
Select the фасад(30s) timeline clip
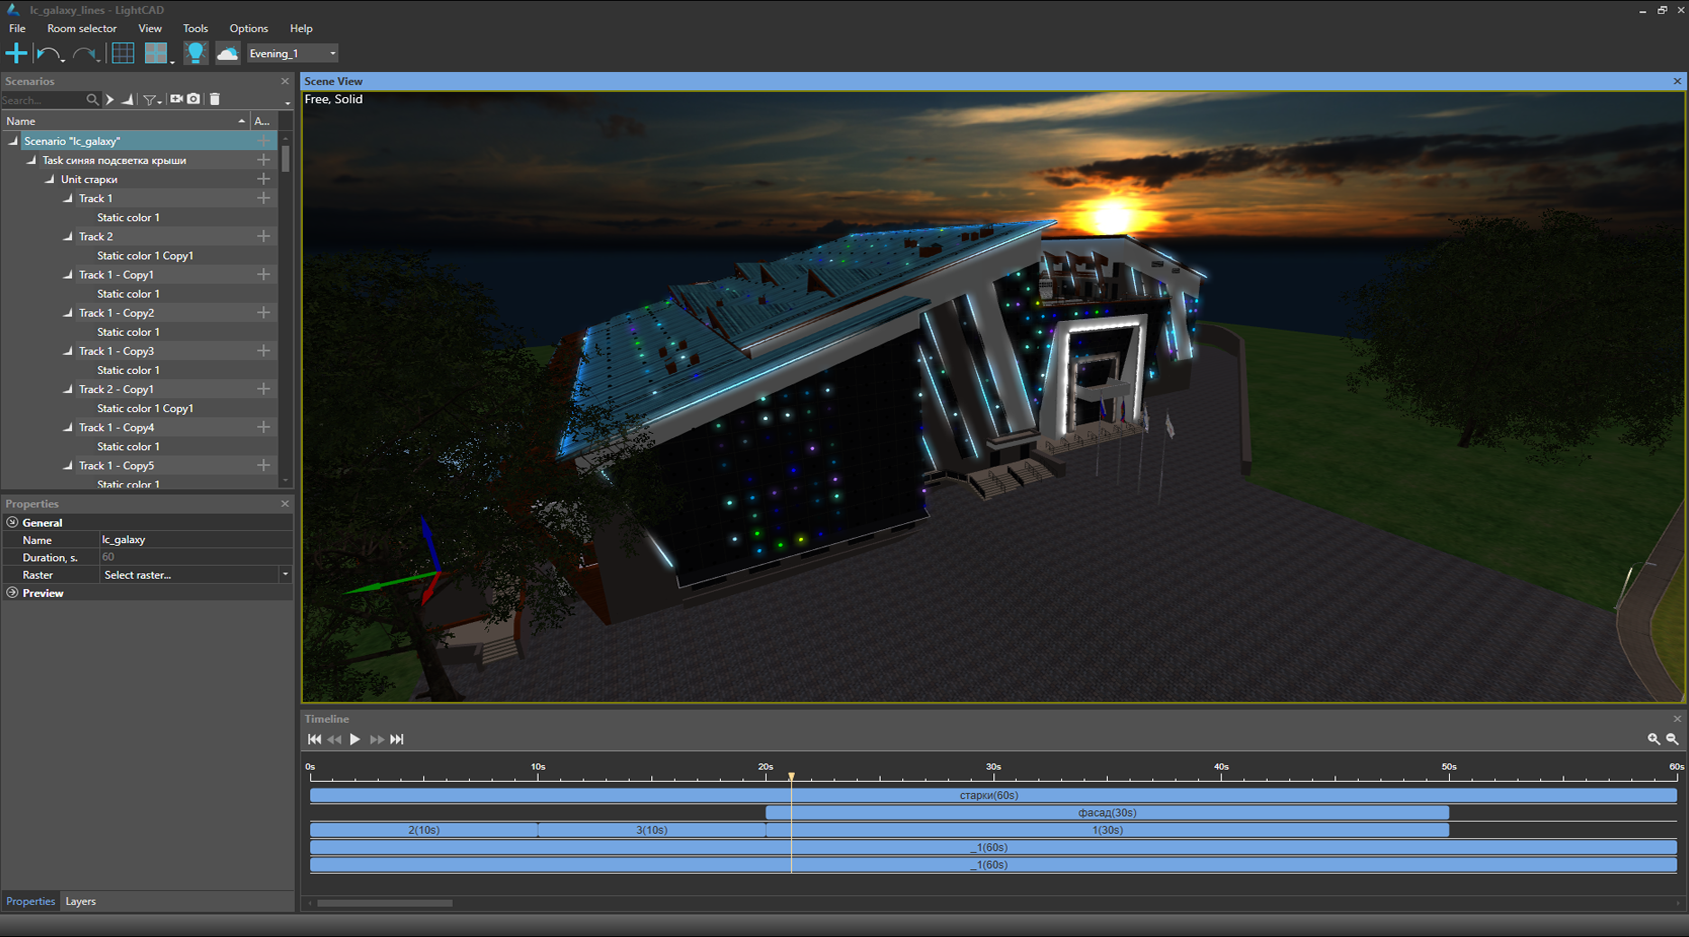coord(1106,813)
